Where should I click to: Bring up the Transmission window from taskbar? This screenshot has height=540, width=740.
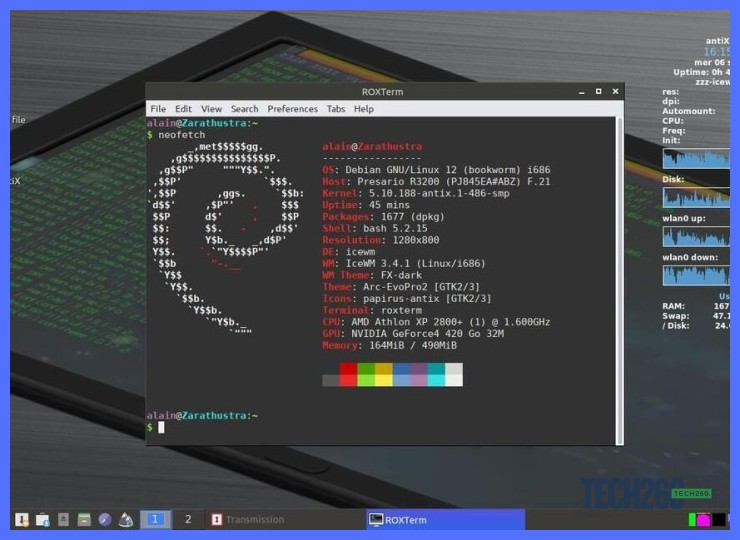tap(286, 520)
